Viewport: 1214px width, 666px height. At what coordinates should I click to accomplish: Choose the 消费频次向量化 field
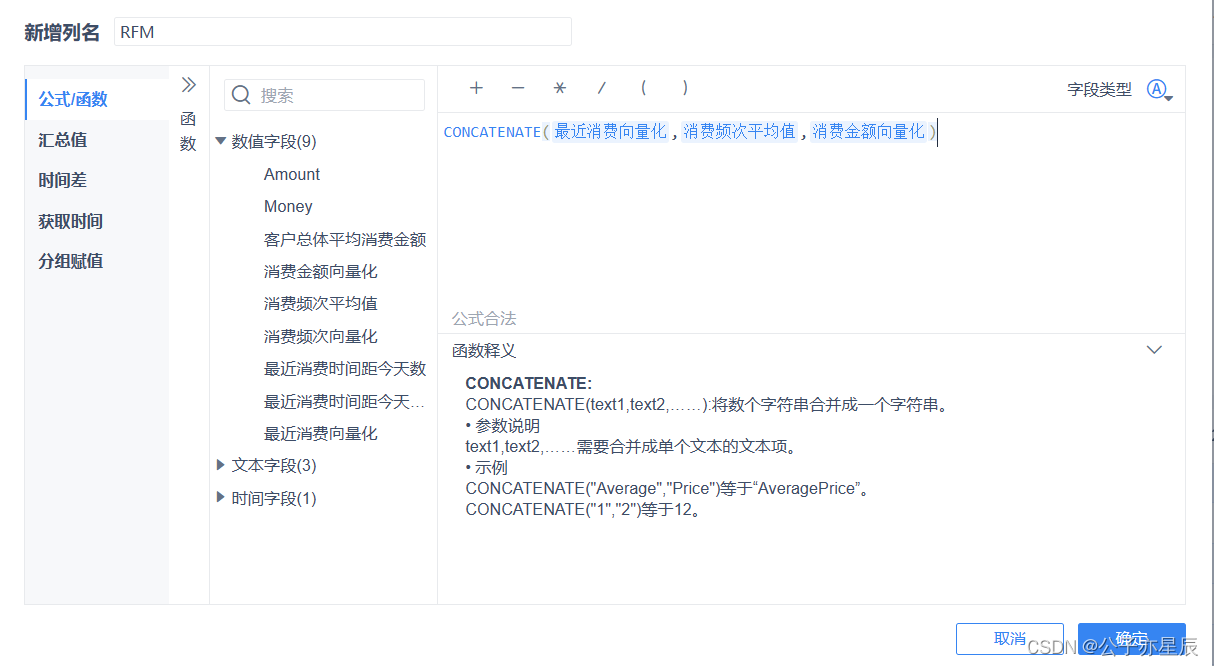321,336
